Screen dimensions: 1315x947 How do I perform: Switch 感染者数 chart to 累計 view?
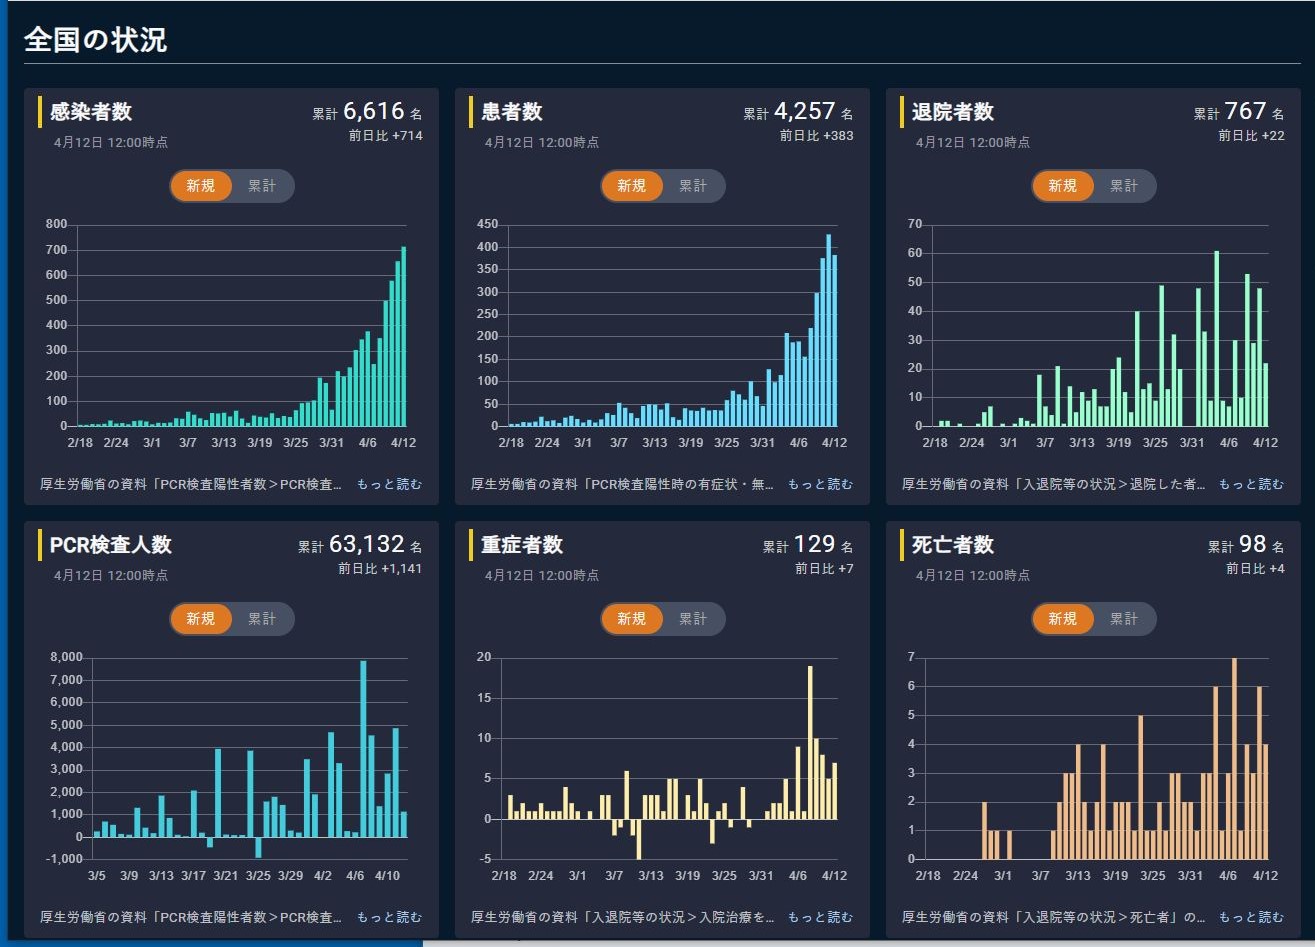click(262, 186)
